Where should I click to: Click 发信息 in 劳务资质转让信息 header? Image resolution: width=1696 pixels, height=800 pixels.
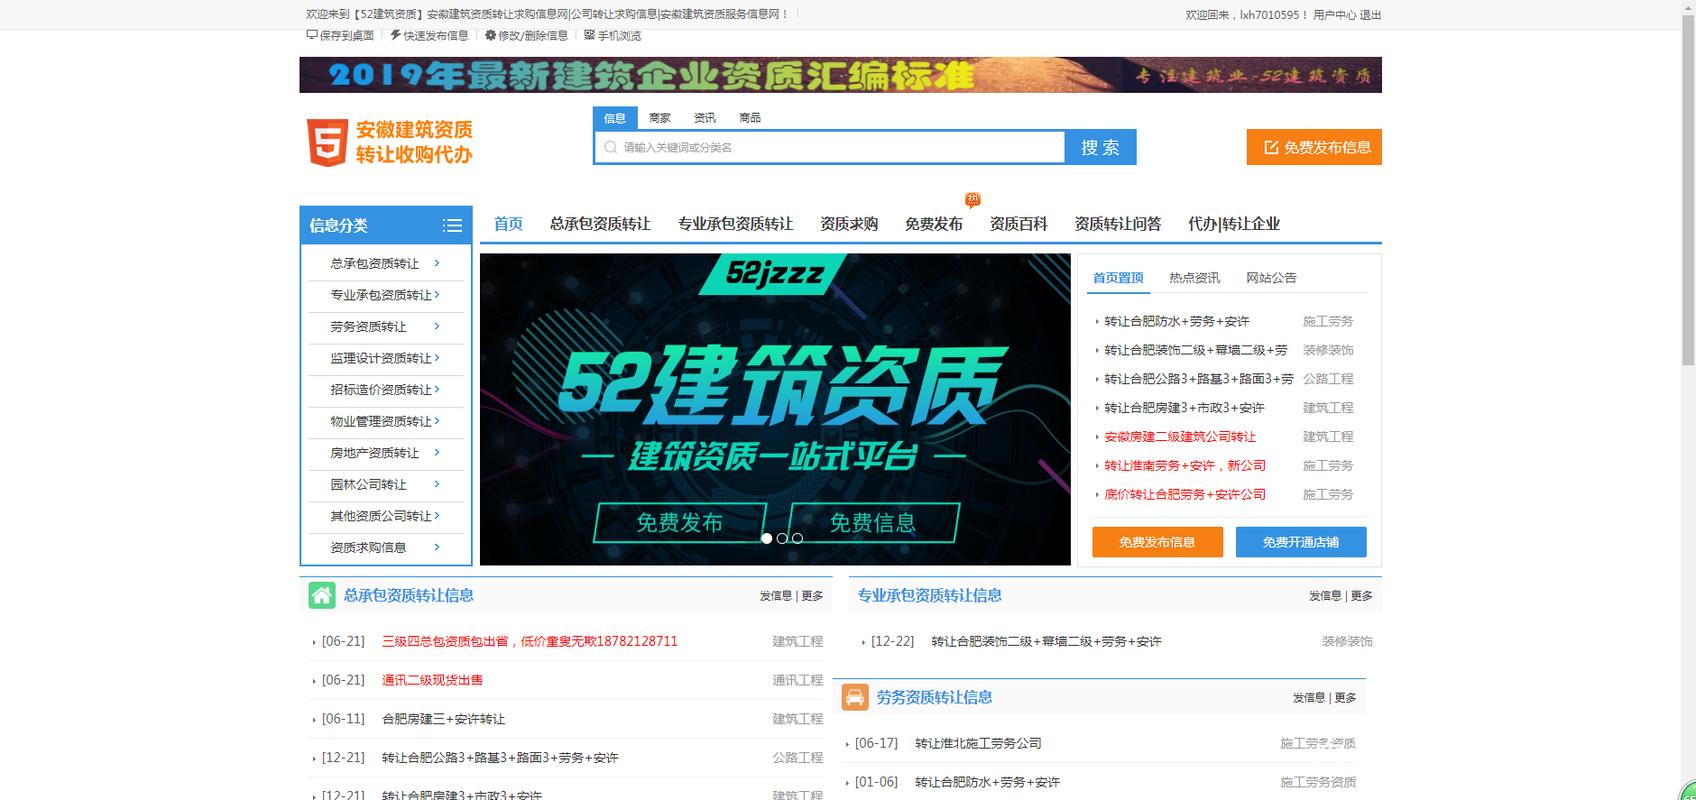click(x=1308, y=698)
